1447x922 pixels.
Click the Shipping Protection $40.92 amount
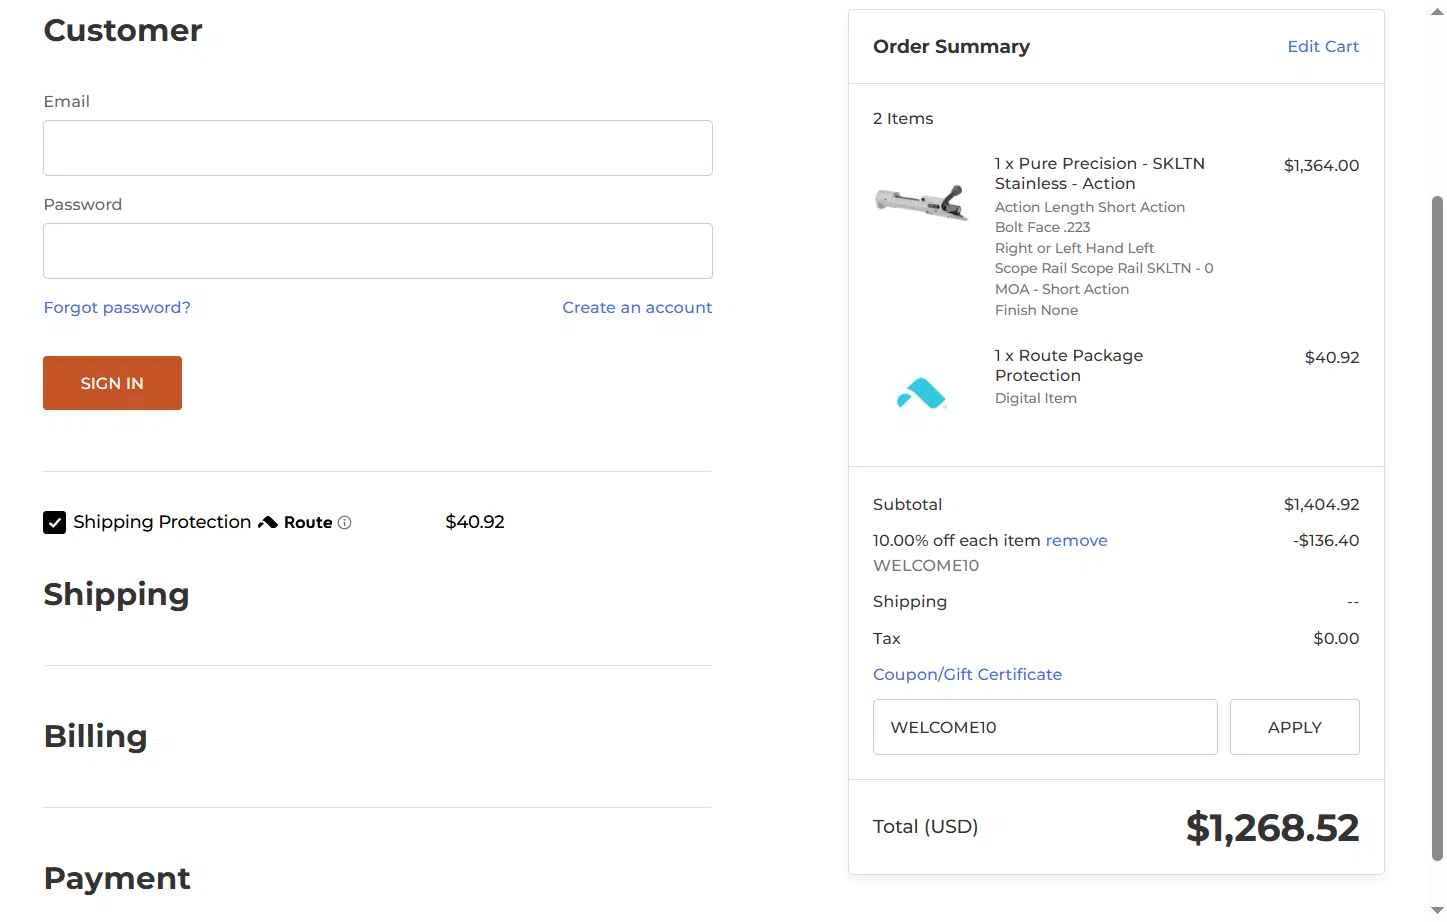(x=475, y=522)
